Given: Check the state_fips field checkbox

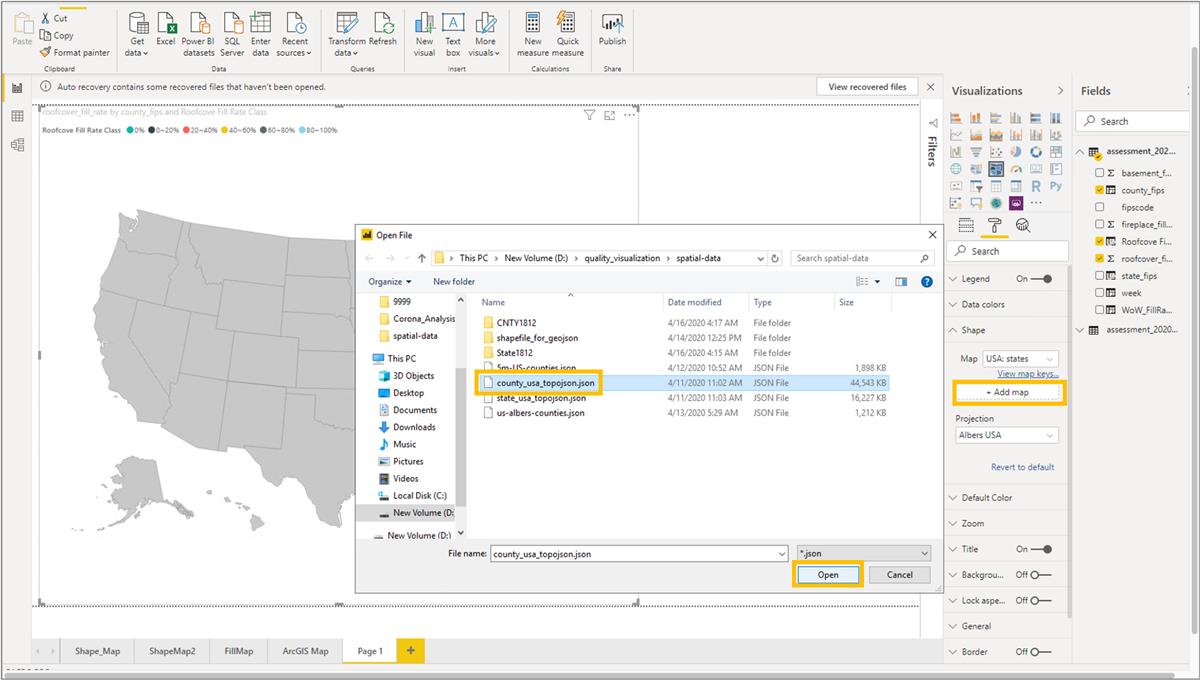Looking at the screenshot, I should [1100, 276].
